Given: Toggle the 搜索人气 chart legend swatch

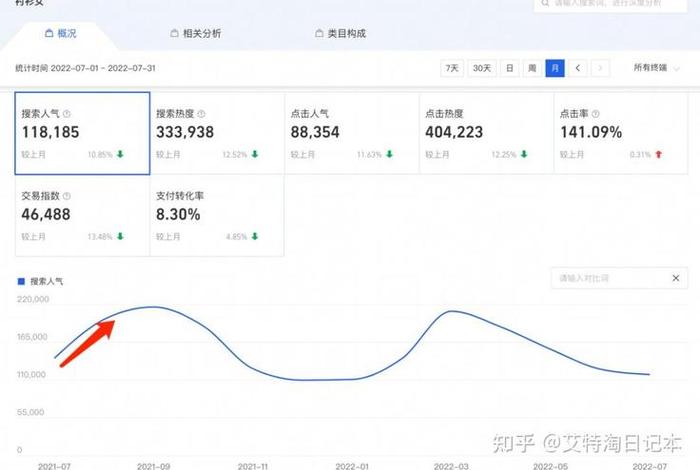Looking at the screenshot, I should click(x=21, y=281).
